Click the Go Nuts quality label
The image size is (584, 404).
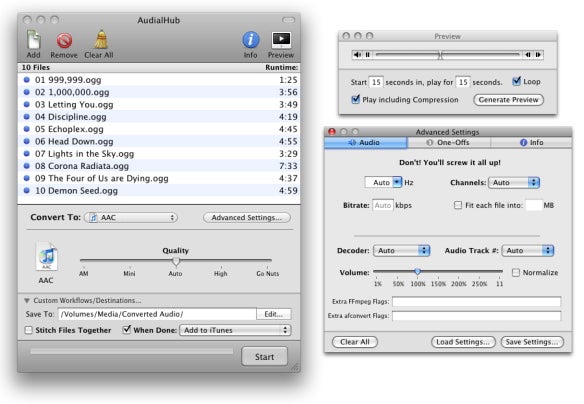click(x=267, y=273)
